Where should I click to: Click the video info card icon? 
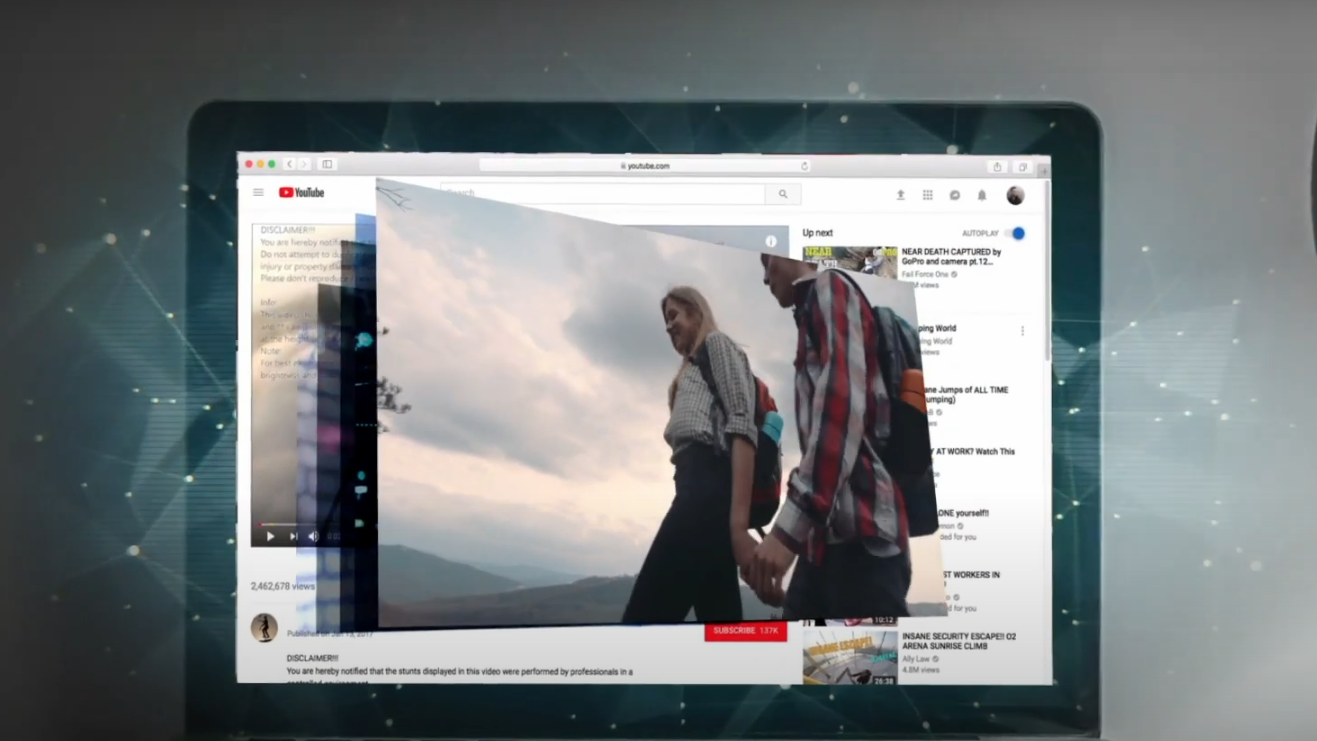point(771,241)
